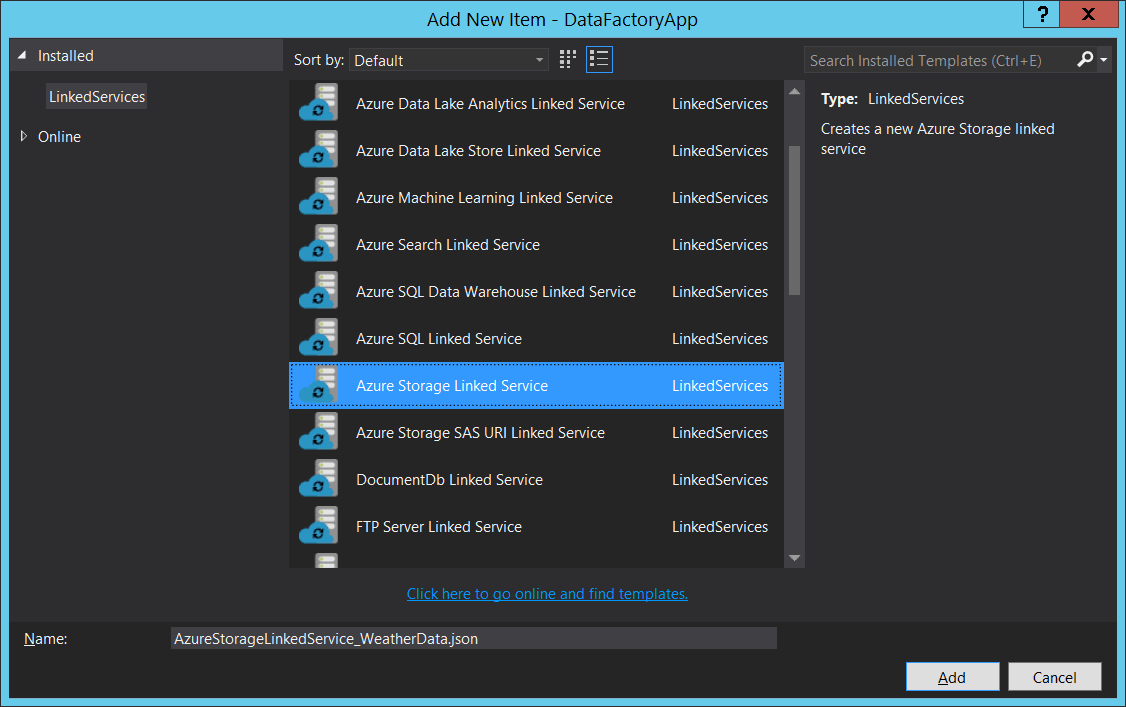Click the scroll down arrow of template list
This screenshot has height=707, width=1126.
794,558
